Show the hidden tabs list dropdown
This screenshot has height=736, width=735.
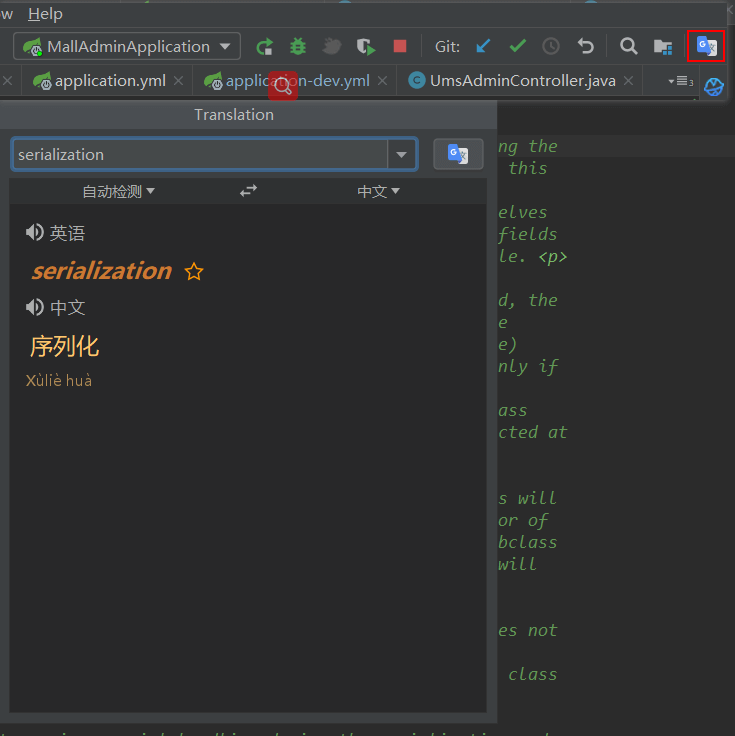click(x=680, y=81)
